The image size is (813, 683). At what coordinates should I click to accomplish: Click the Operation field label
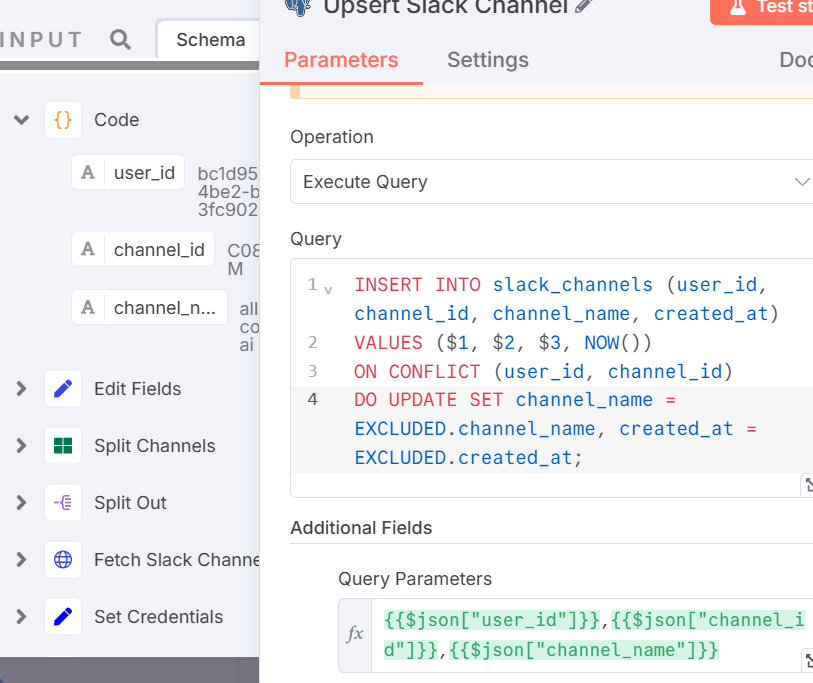tap(332, 137)
